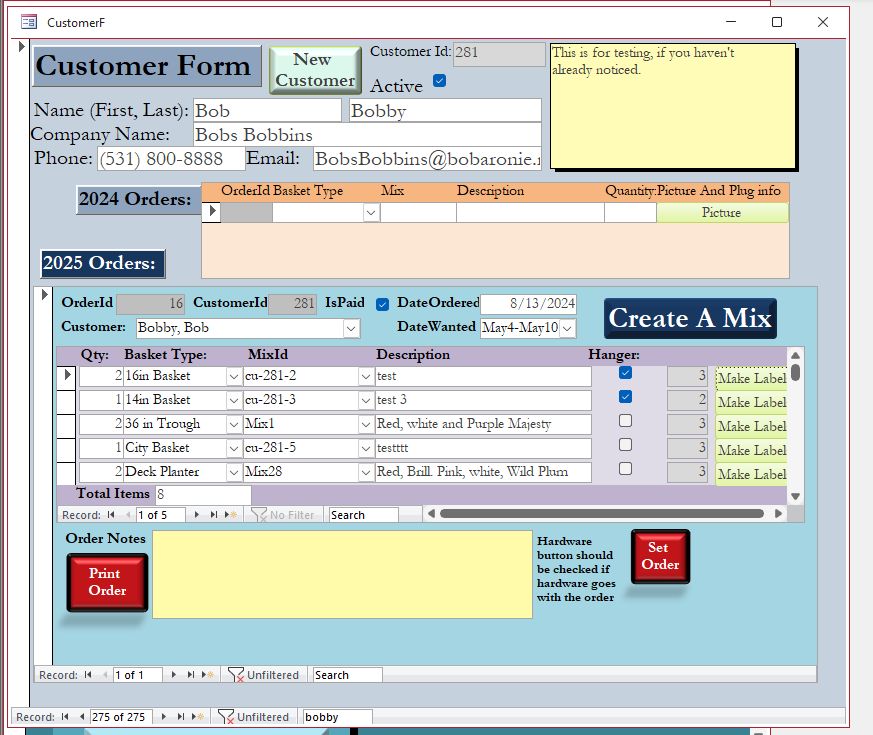Advance to the next basket item record
The height and width of the screenshot is (735, 873).
197,515
